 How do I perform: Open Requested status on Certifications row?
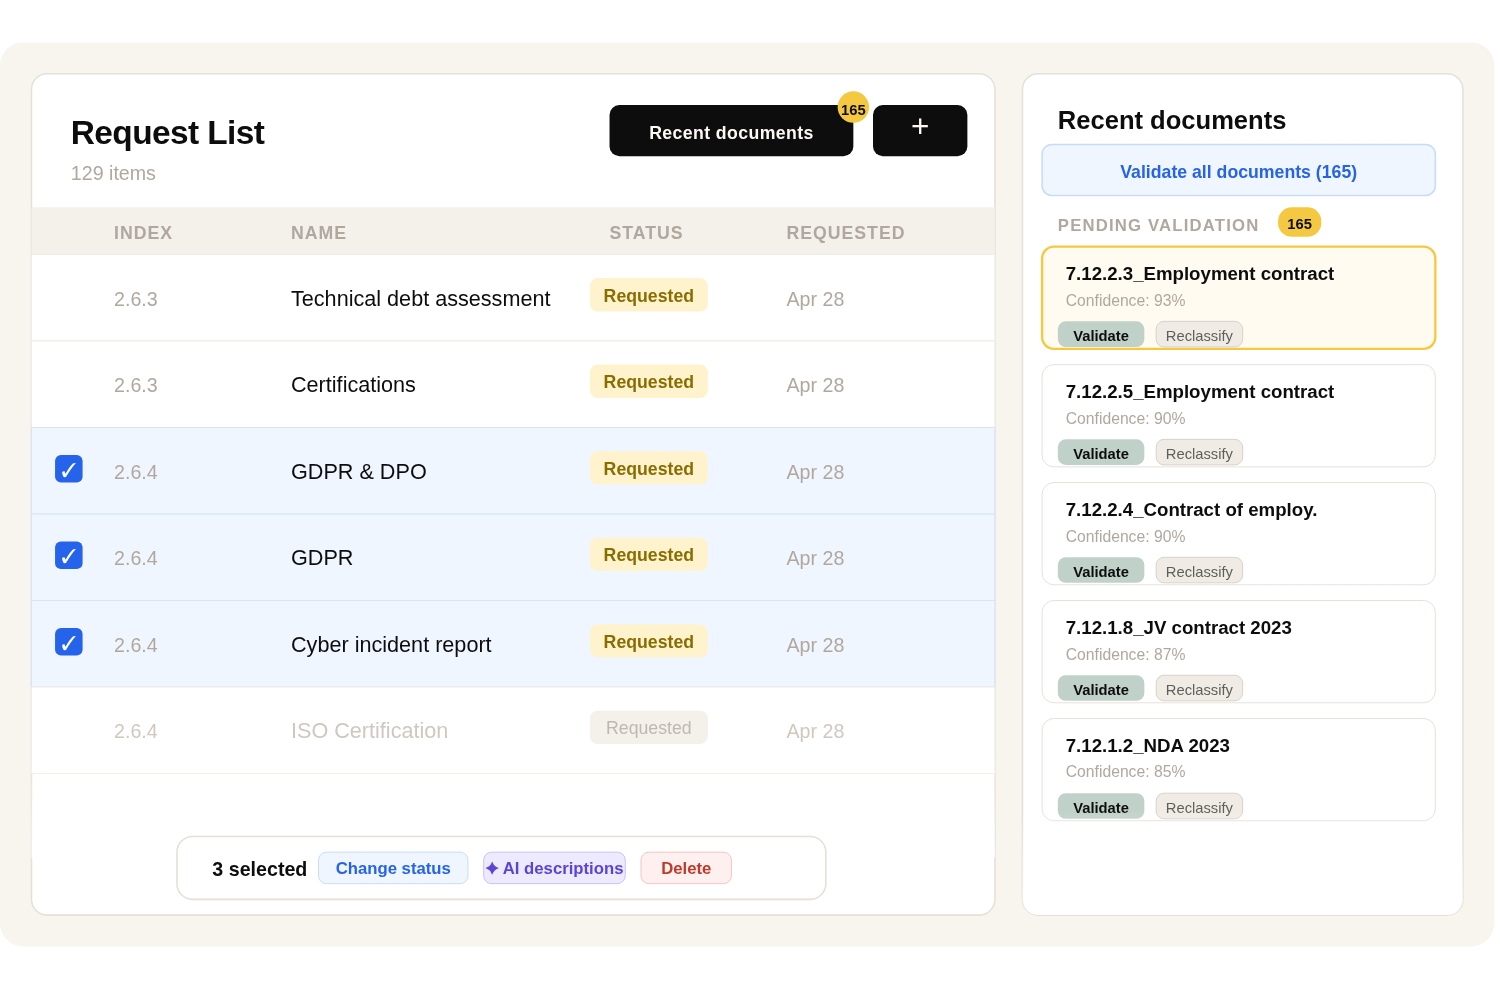point(648,381)
